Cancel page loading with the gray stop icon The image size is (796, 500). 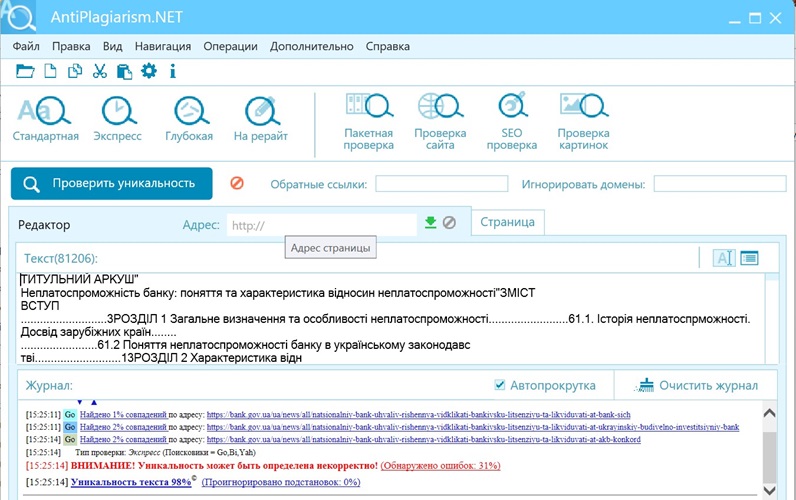point(449,222)
